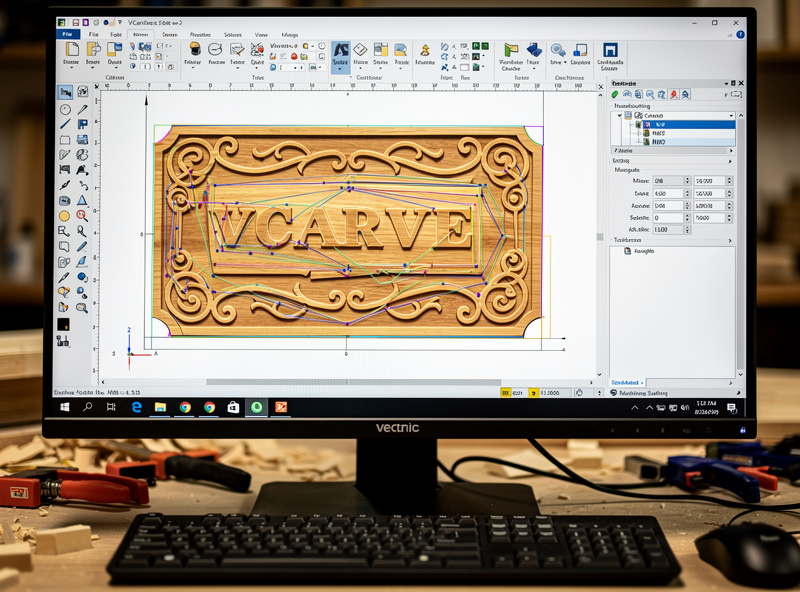
Task: Click the stepper arrows next to the 11.00 field
Action: point(687,230)
